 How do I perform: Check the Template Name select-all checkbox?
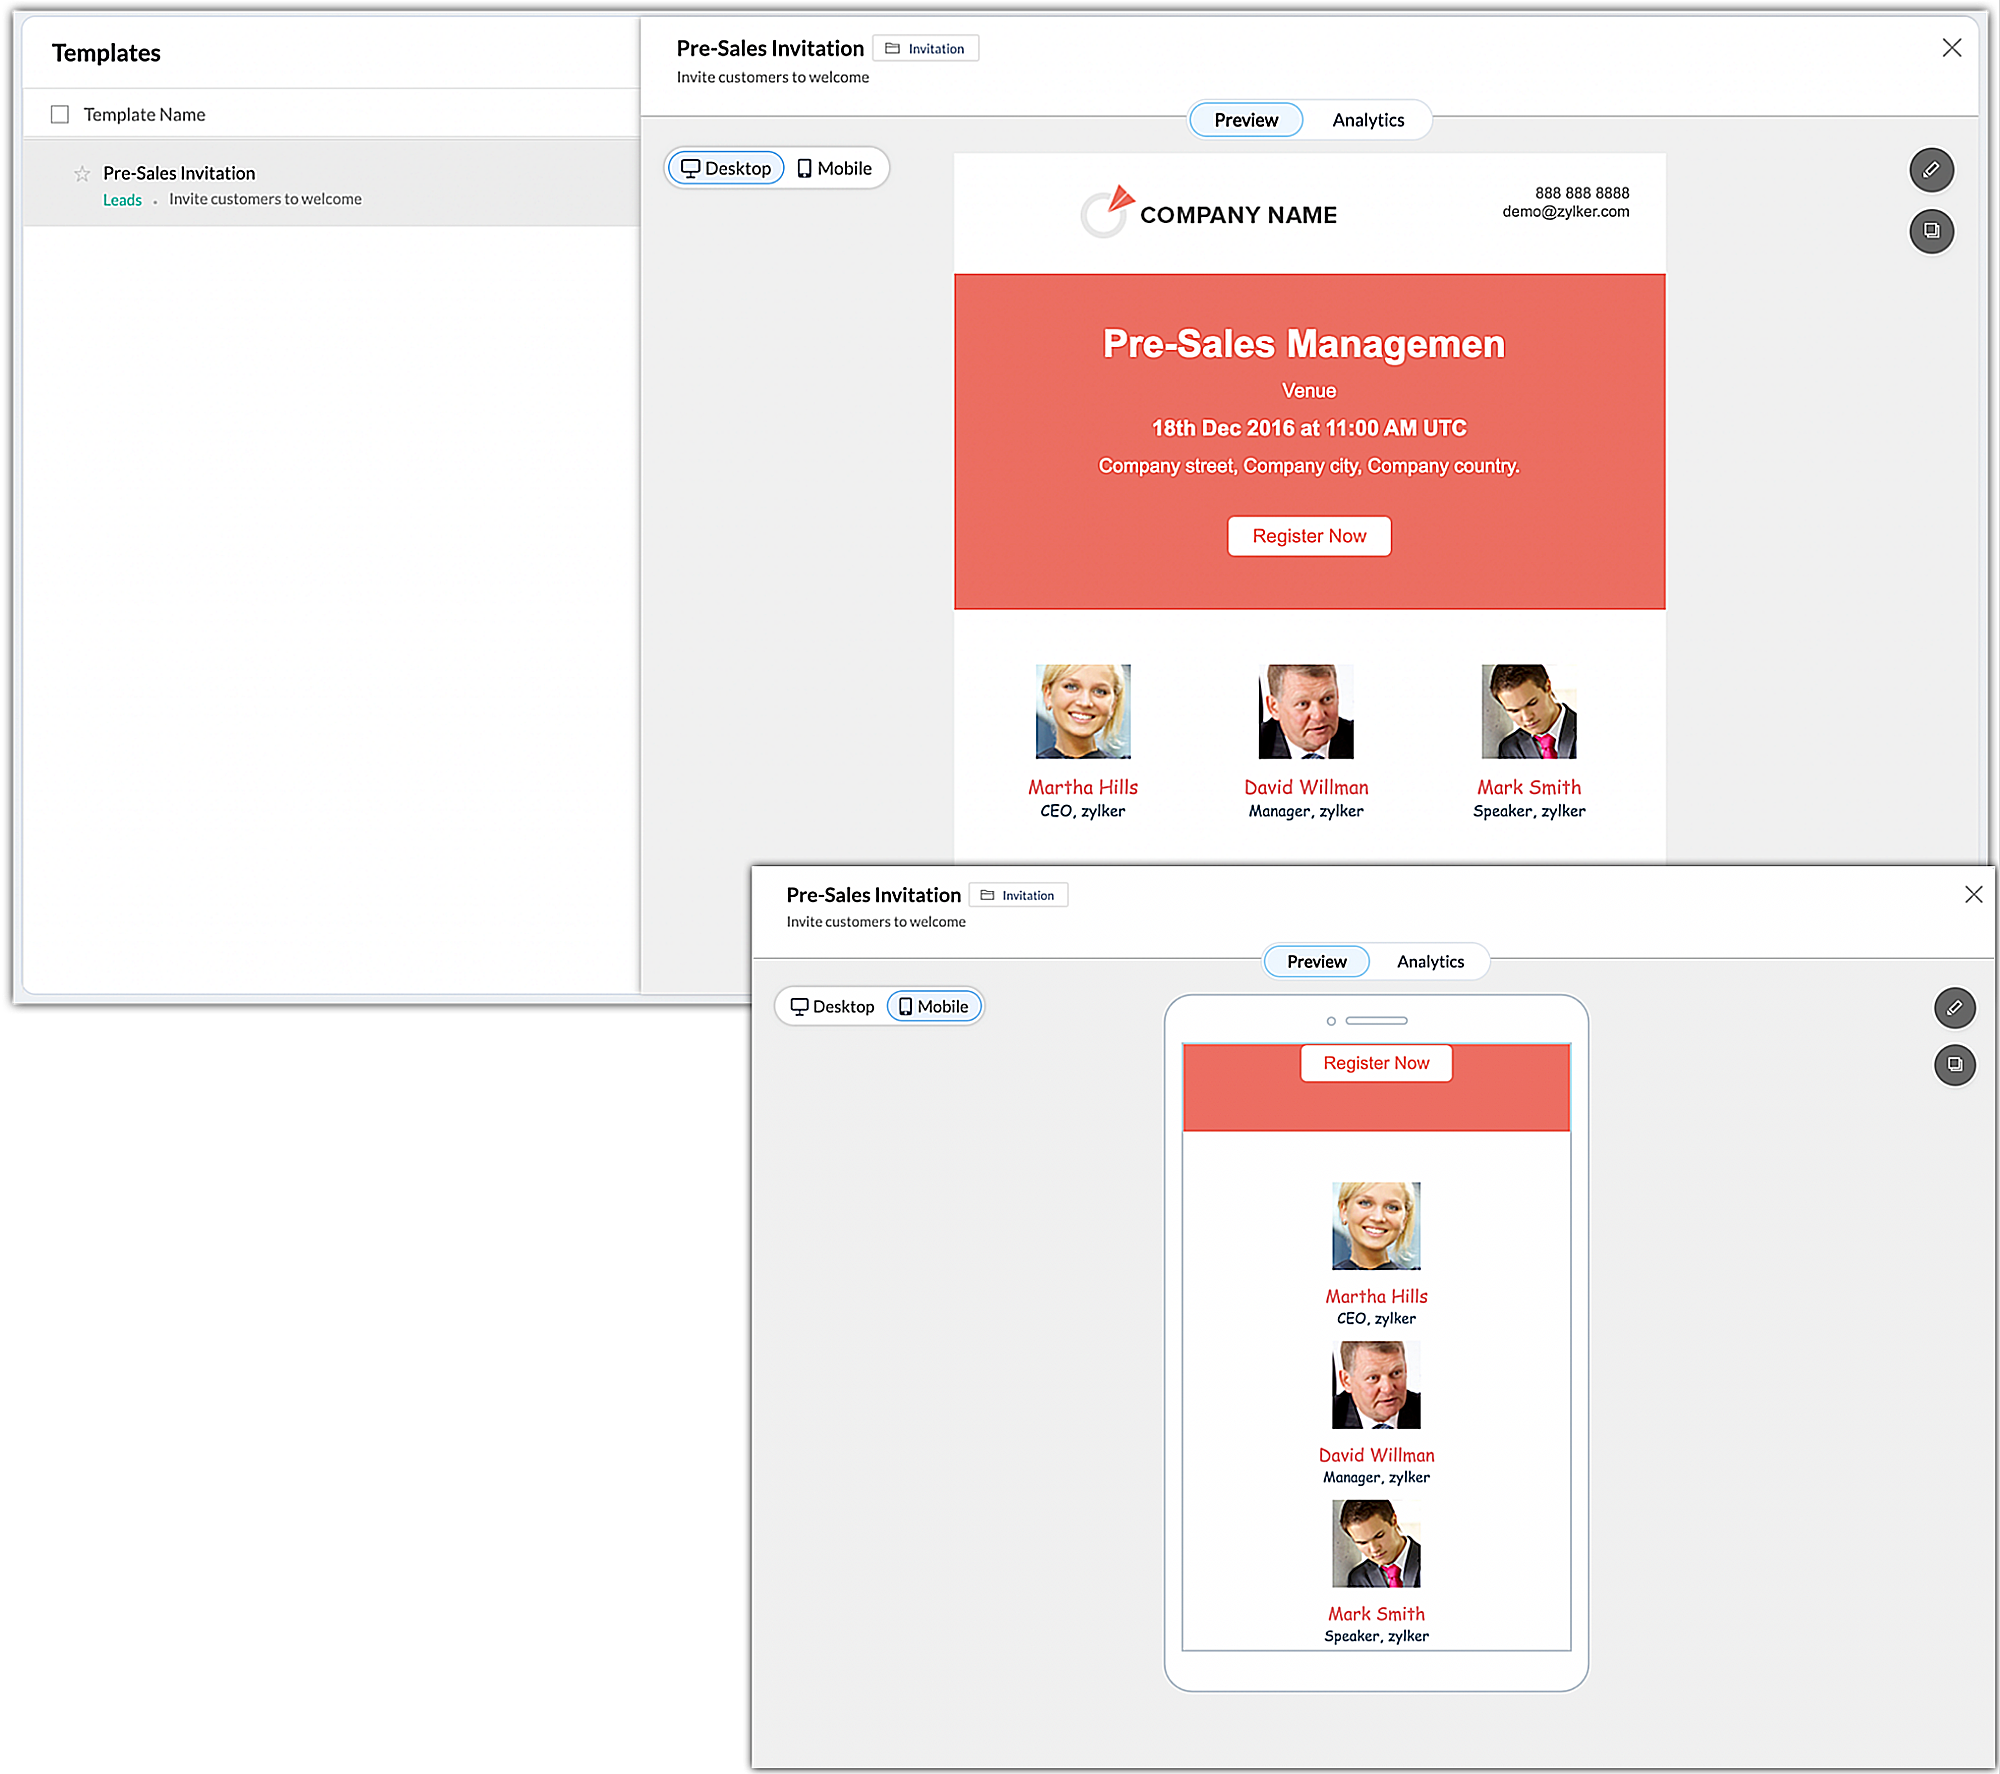[x=60, y=115]
